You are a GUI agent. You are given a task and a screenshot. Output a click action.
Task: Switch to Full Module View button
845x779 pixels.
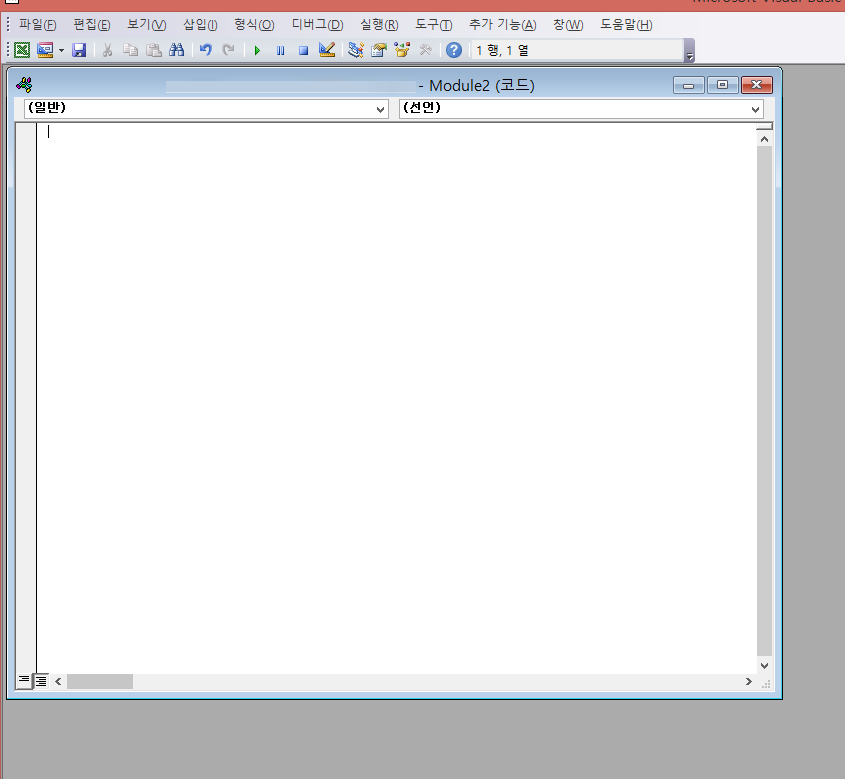tap(41, 681)
